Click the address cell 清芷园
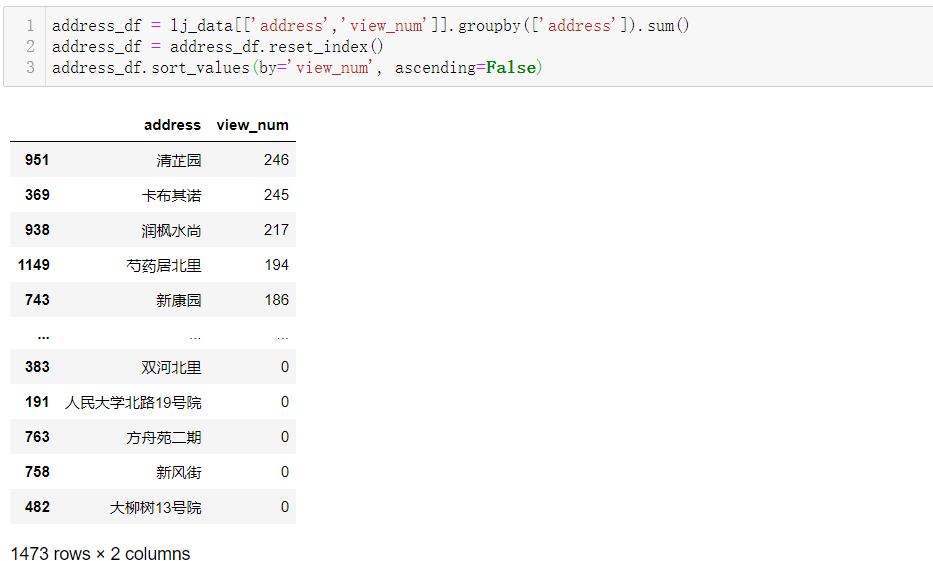The image size is (933, 561). 179,160
